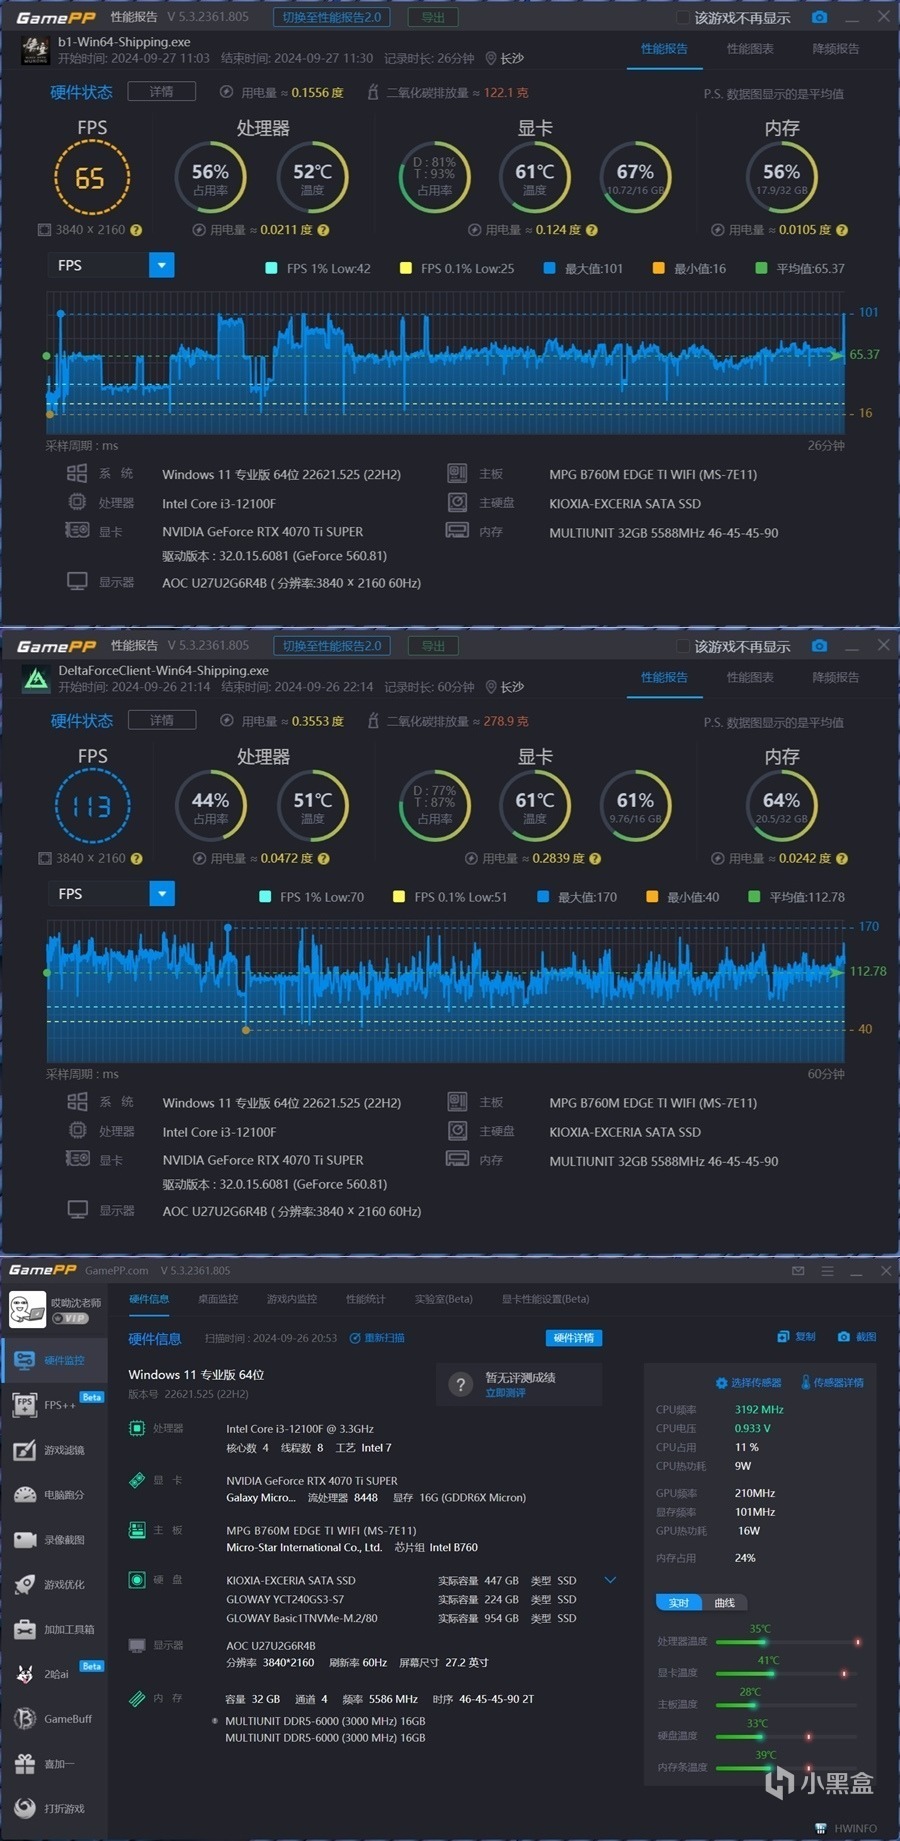Open FPS++ Beta in GamePP sidebar
Image resolution: width=900 pixels, height=1841 pixels.
[x=54, y=1405]
